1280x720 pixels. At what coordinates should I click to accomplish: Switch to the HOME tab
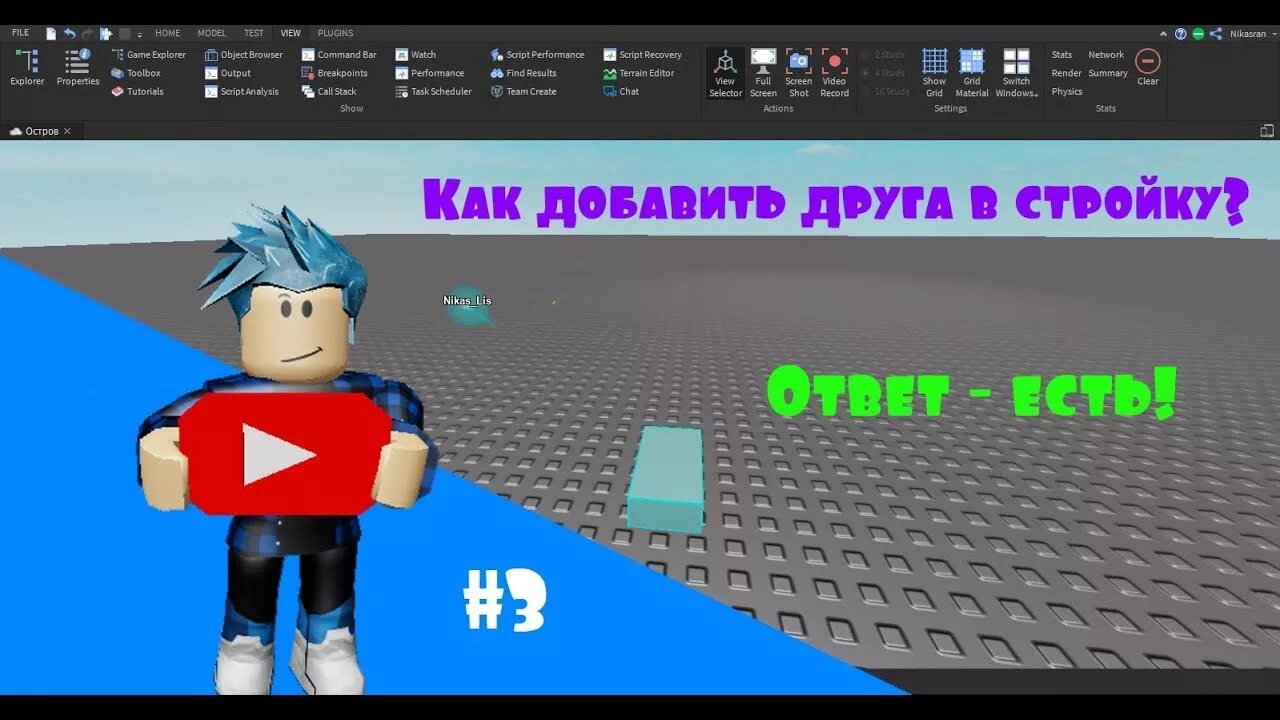pos(167,33)
